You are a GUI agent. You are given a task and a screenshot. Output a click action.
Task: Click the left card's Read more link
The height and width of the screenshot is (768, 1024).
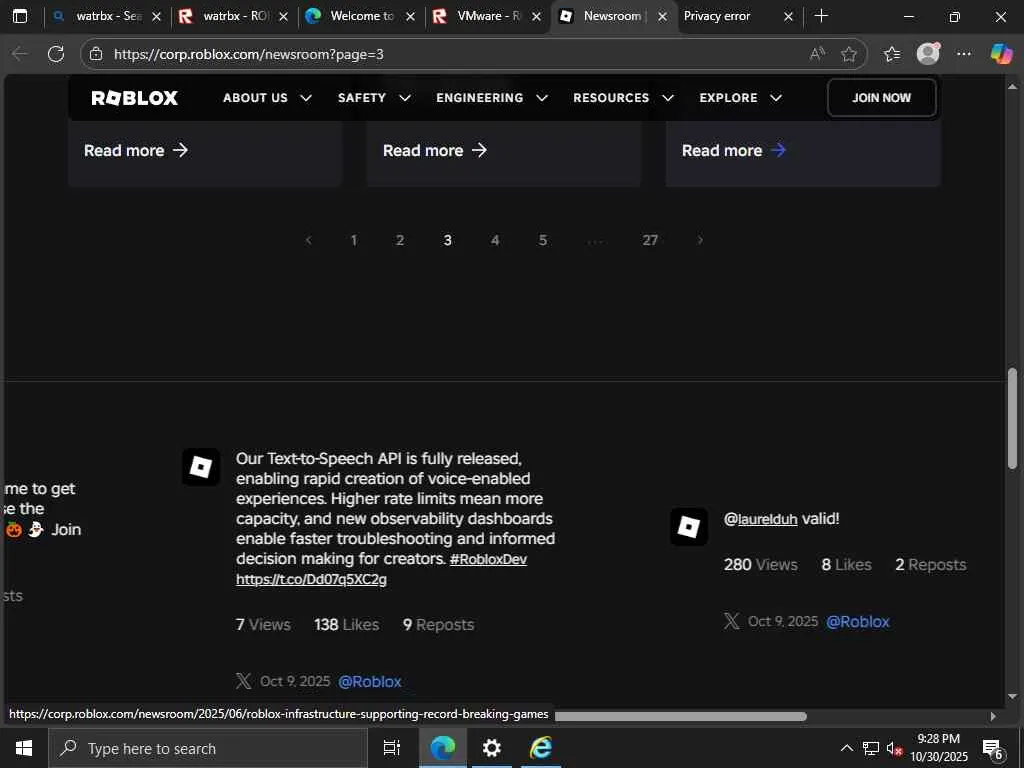click(x=136, y=150)
